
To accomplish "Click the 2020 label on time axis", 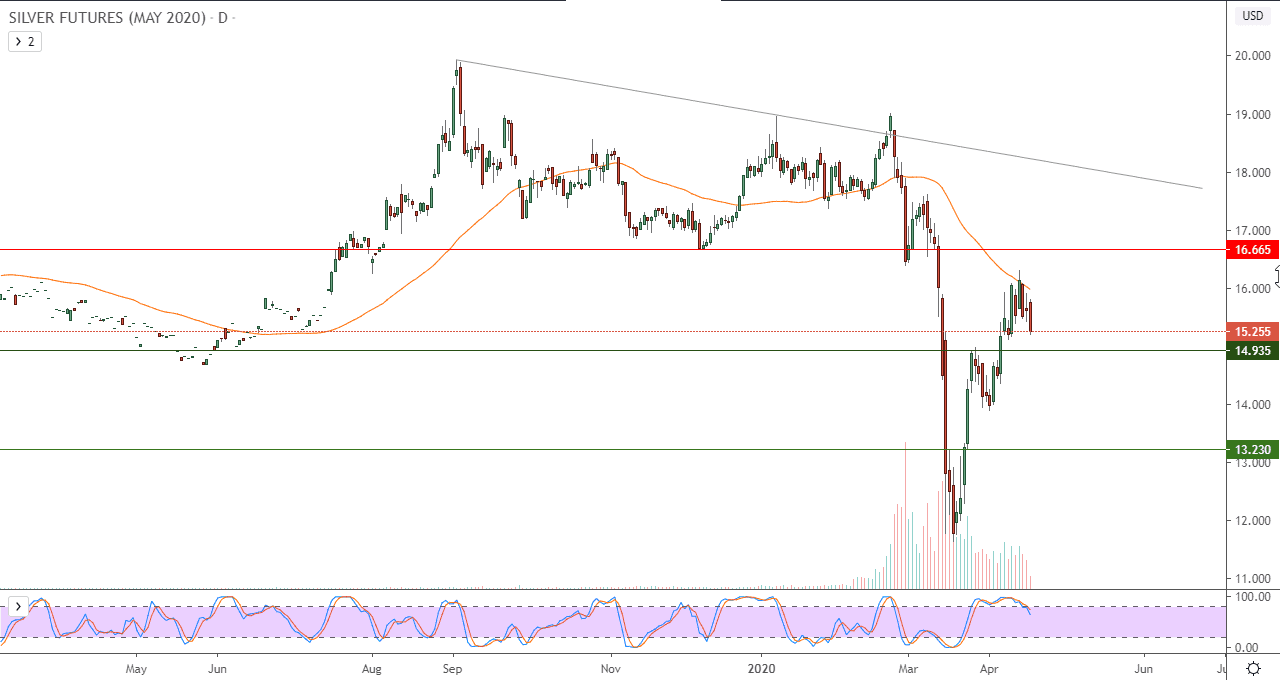I will (x=762, y=668).
